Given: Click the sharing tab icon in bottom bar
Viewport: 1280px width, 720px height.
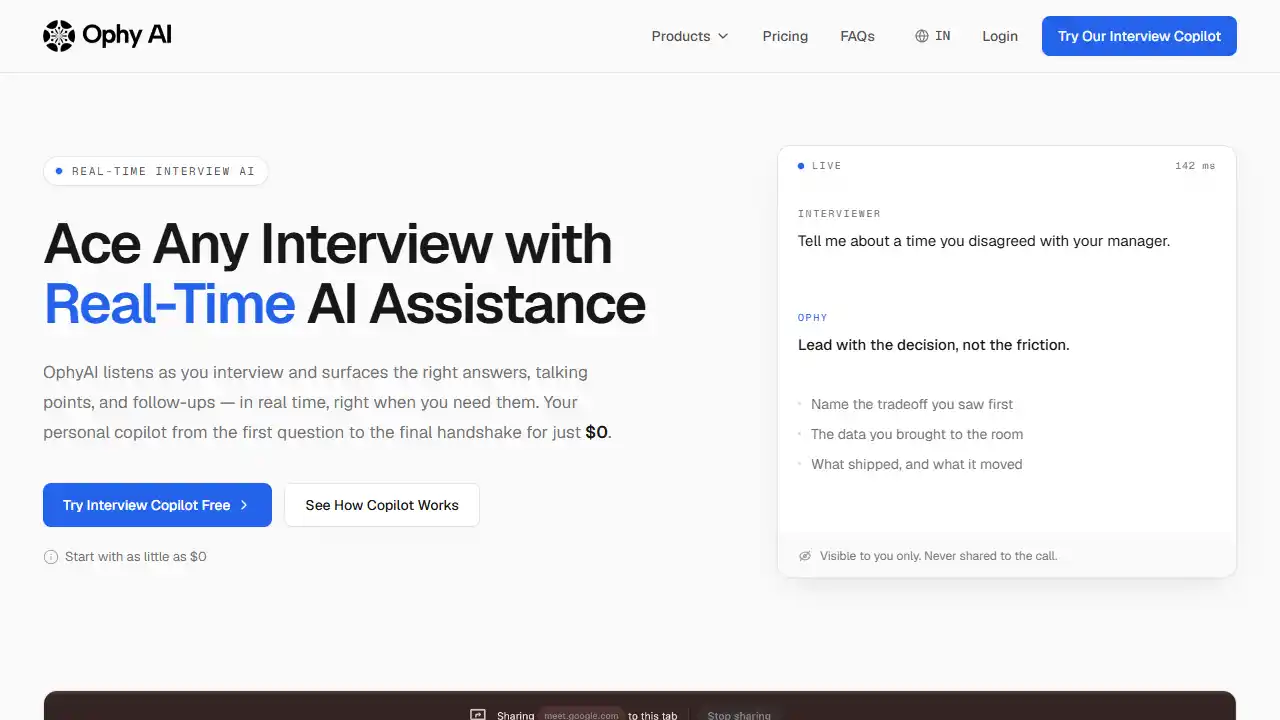Looking at the screenshot, I should coord(478,714).
